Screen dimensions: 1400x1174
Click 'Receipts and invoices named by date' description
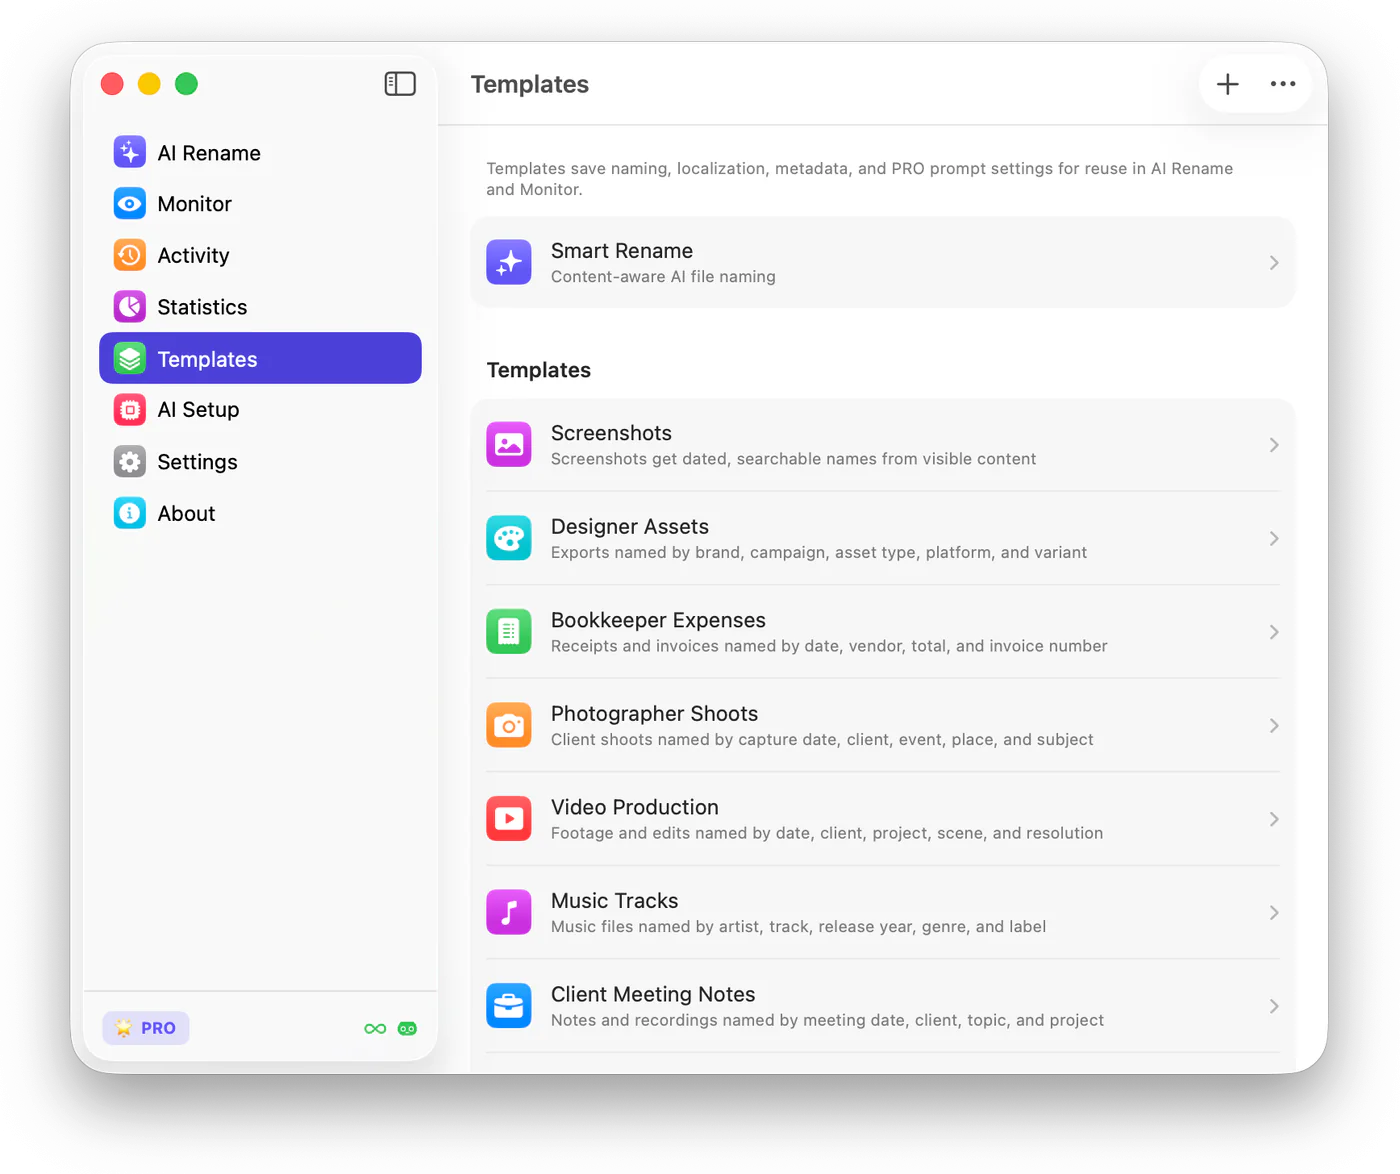(x=829, y=646)
